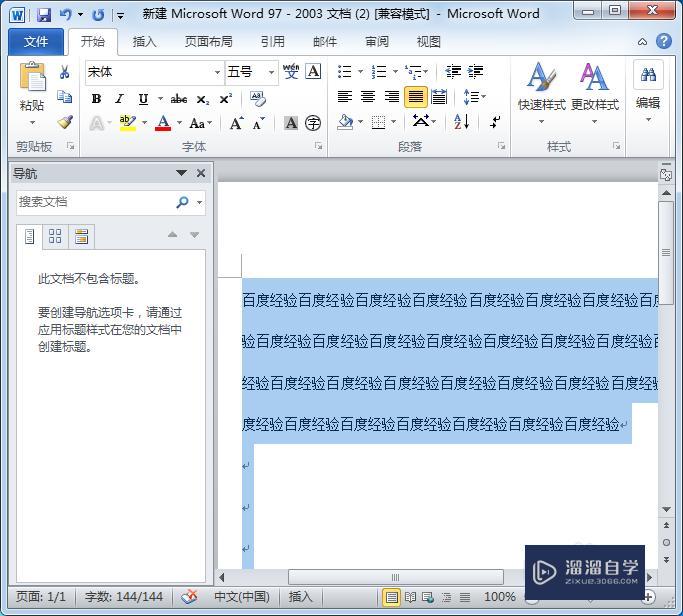Switch to the 视图 tab
The width and height of the screenshot is (683, 616).
point(429,41)
